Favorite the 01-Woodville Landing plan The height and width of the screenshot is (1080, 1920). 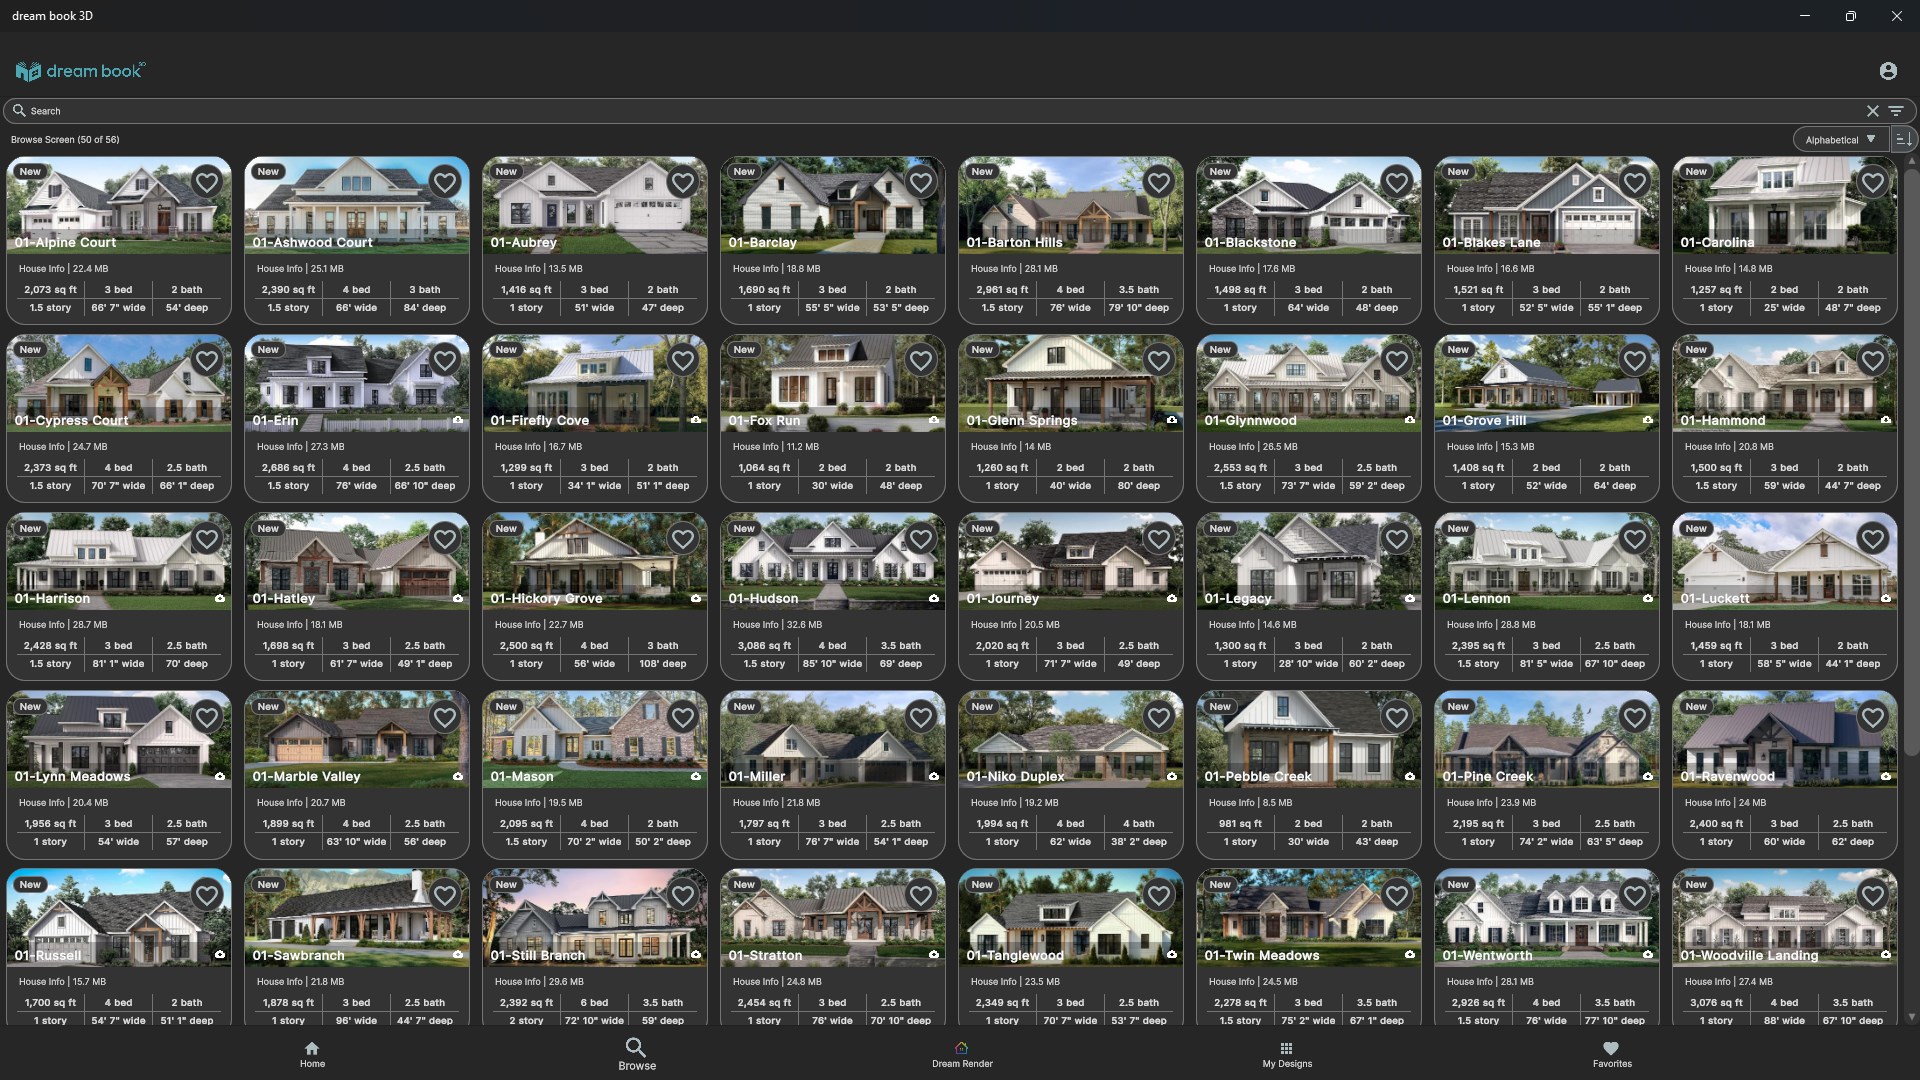tap(1873, 895)
